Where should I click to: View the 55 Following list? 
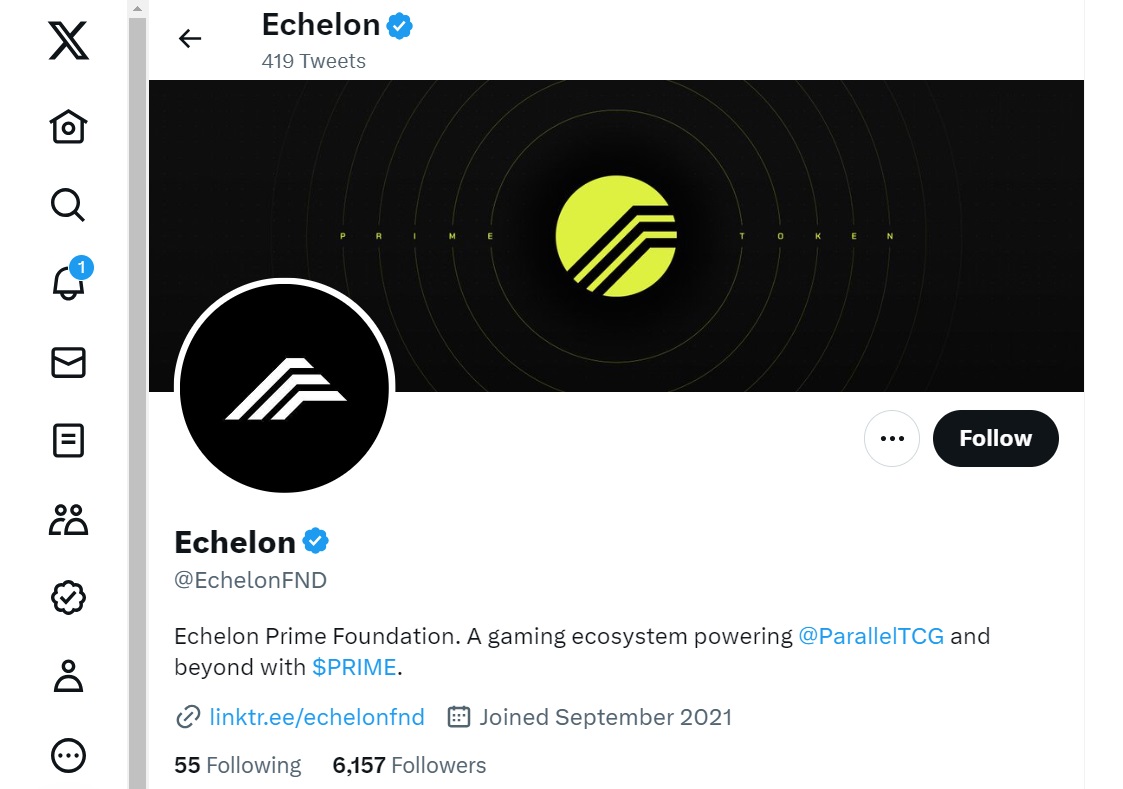(x=238, y=765)
